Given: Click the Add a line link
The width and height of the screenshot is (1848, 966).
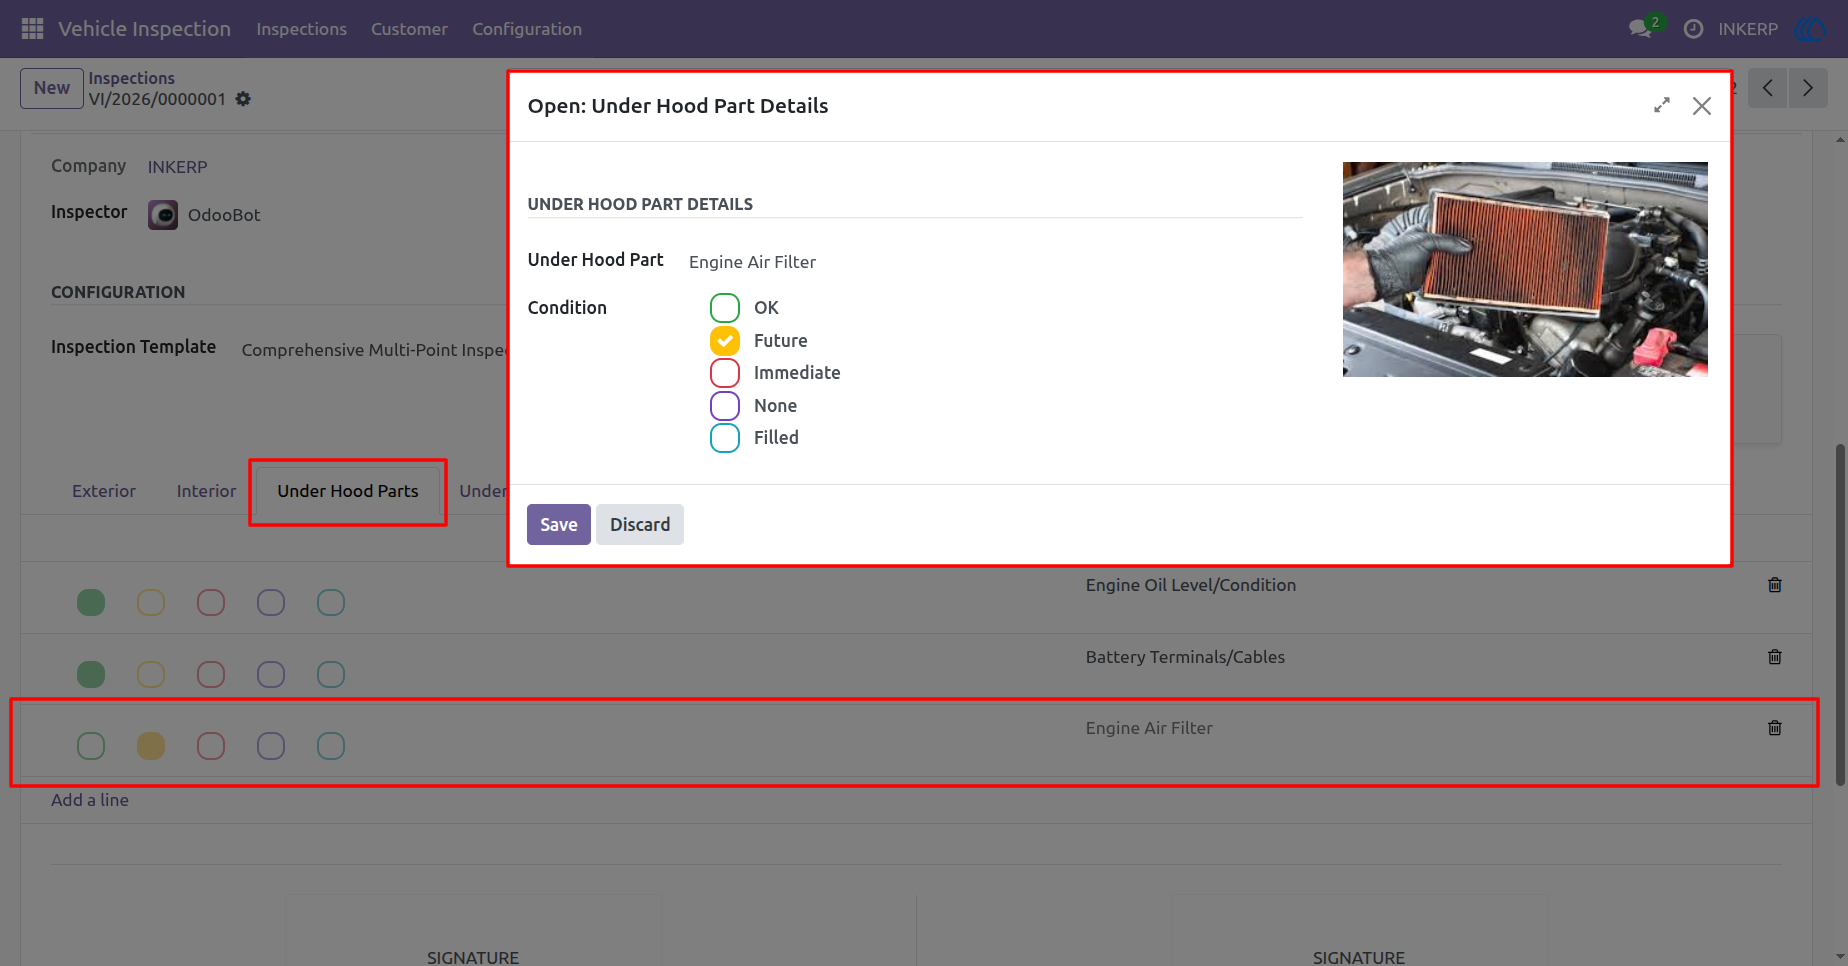Looking at the screenshot, I should pyautogui.click(x=90, y=800).
